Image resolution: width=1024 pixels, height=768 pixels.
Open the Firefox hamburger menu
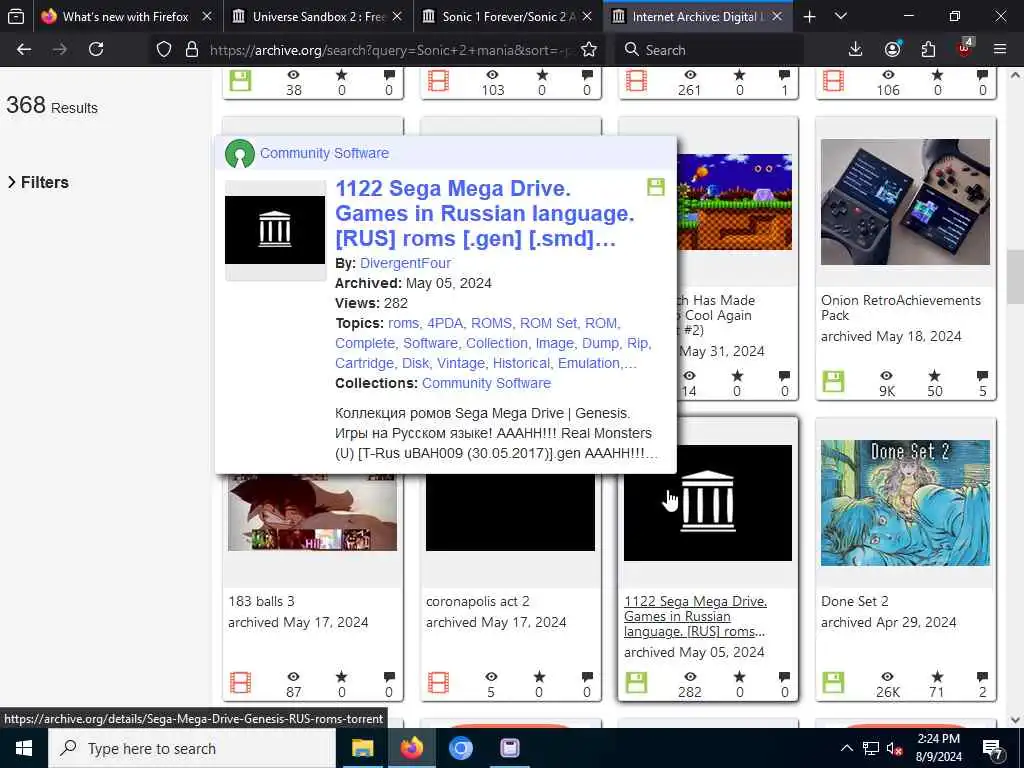point(999,50)
